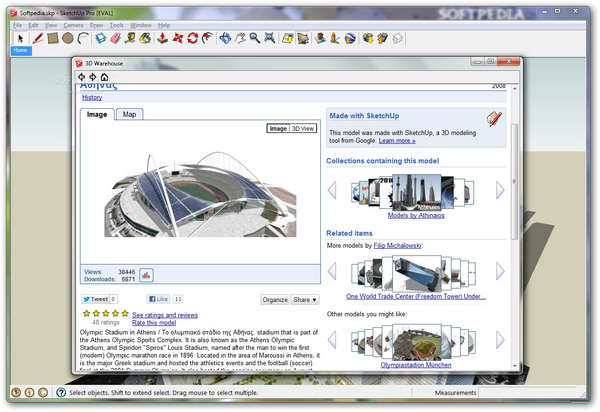Screen dimensions: 600x412
Task: Click Preview Model in Google Earth
Action: point(350,38)
